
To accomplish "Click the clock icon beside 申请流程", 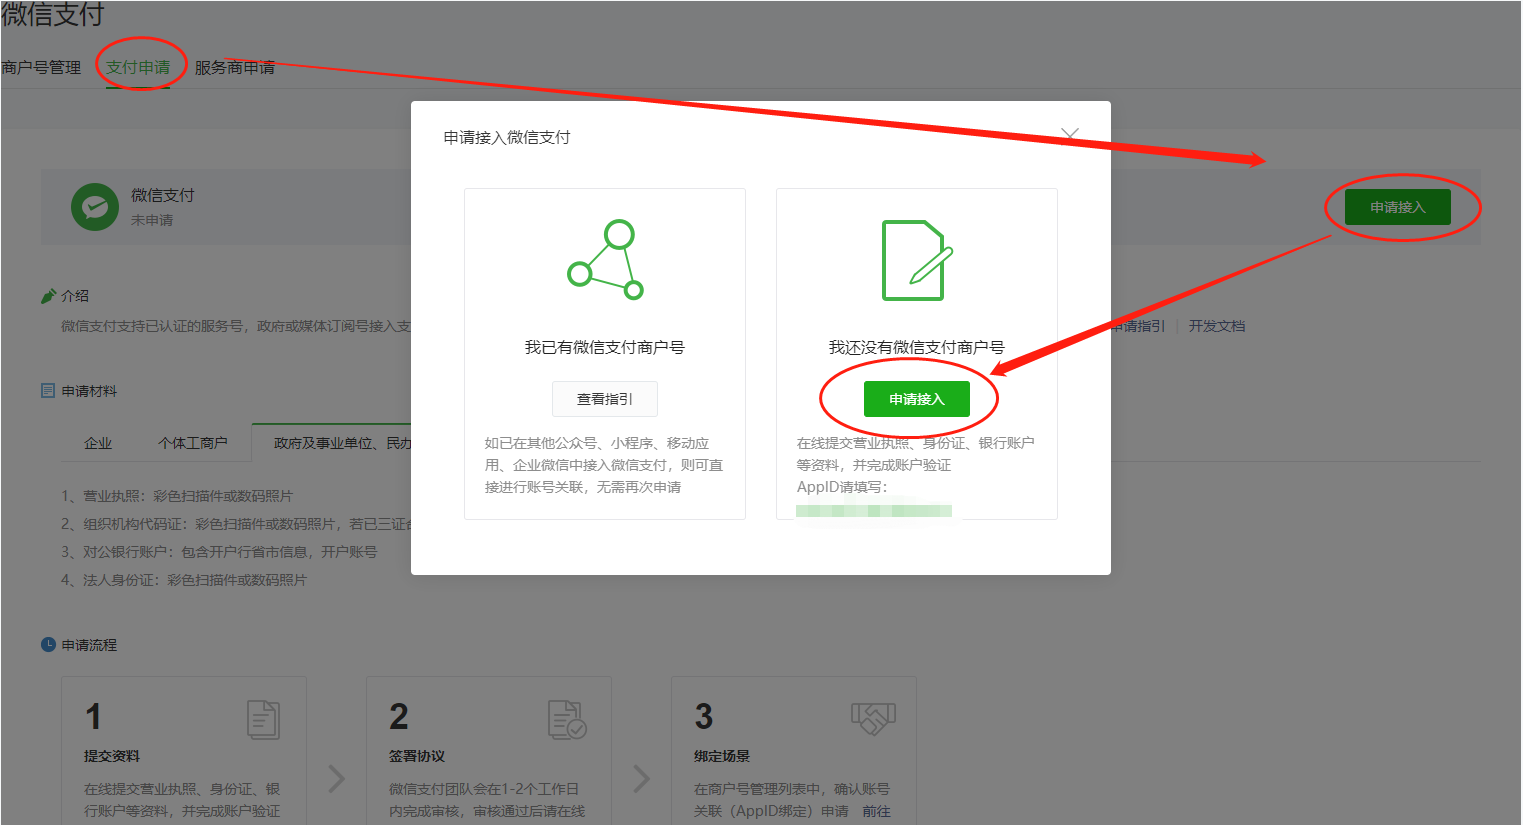I will [48, 645].
